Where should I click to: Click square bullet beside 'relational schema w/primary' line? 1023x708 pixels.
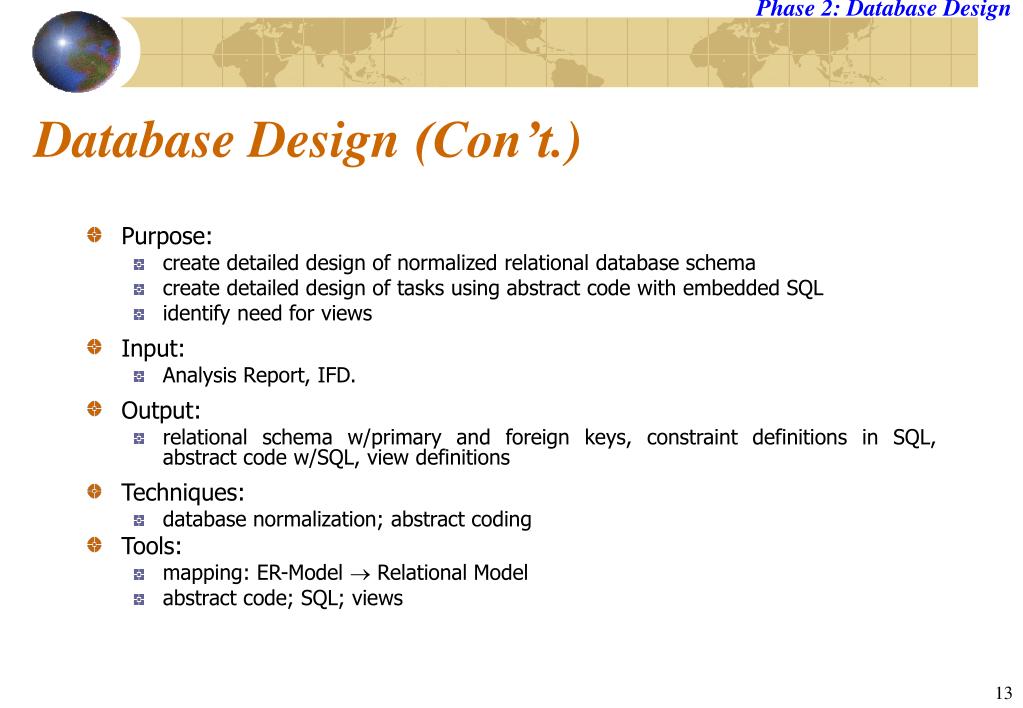[x=139, y=439]
